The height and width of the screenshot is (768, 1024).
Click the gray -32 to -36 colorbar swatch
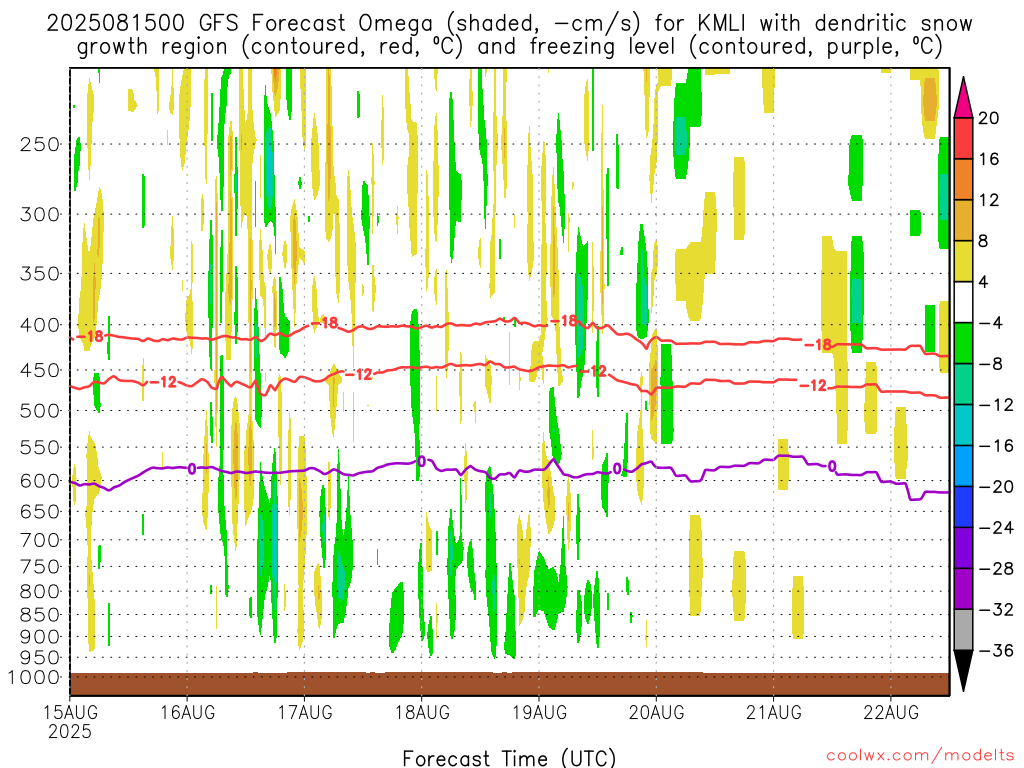point(963,630)
